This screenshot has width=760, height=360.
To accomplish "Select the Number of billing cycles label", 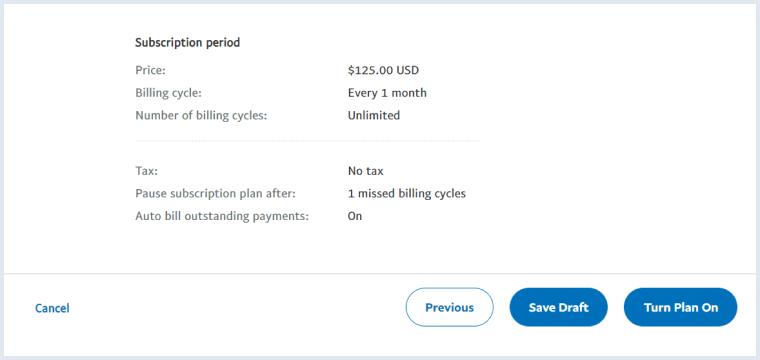I will [x=201, y=115].
